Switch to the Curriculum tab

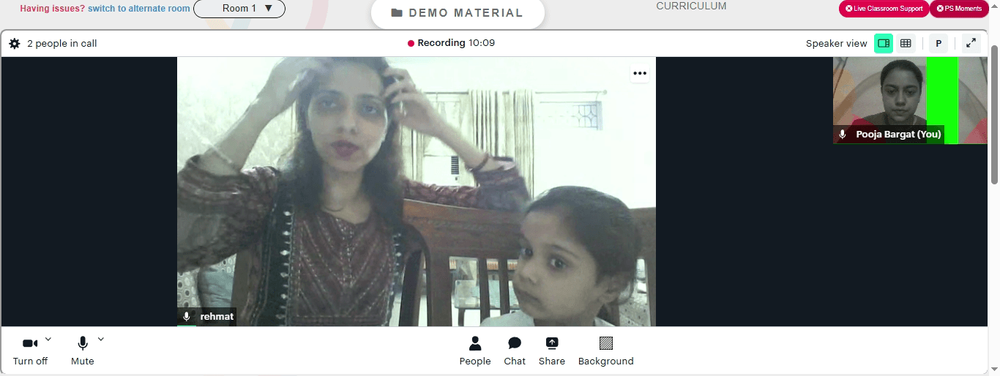[691, 6]
